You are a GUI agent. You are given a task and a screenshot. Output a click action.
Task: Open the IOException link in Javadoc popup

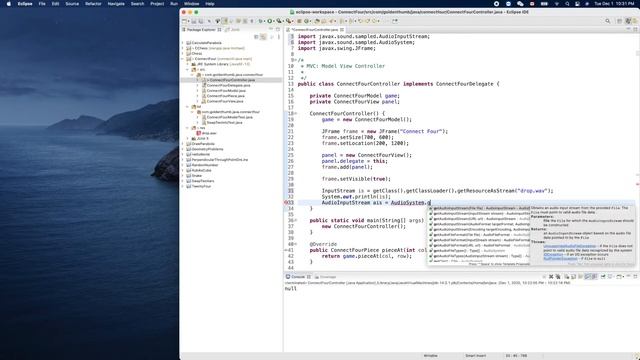[553, 254]
